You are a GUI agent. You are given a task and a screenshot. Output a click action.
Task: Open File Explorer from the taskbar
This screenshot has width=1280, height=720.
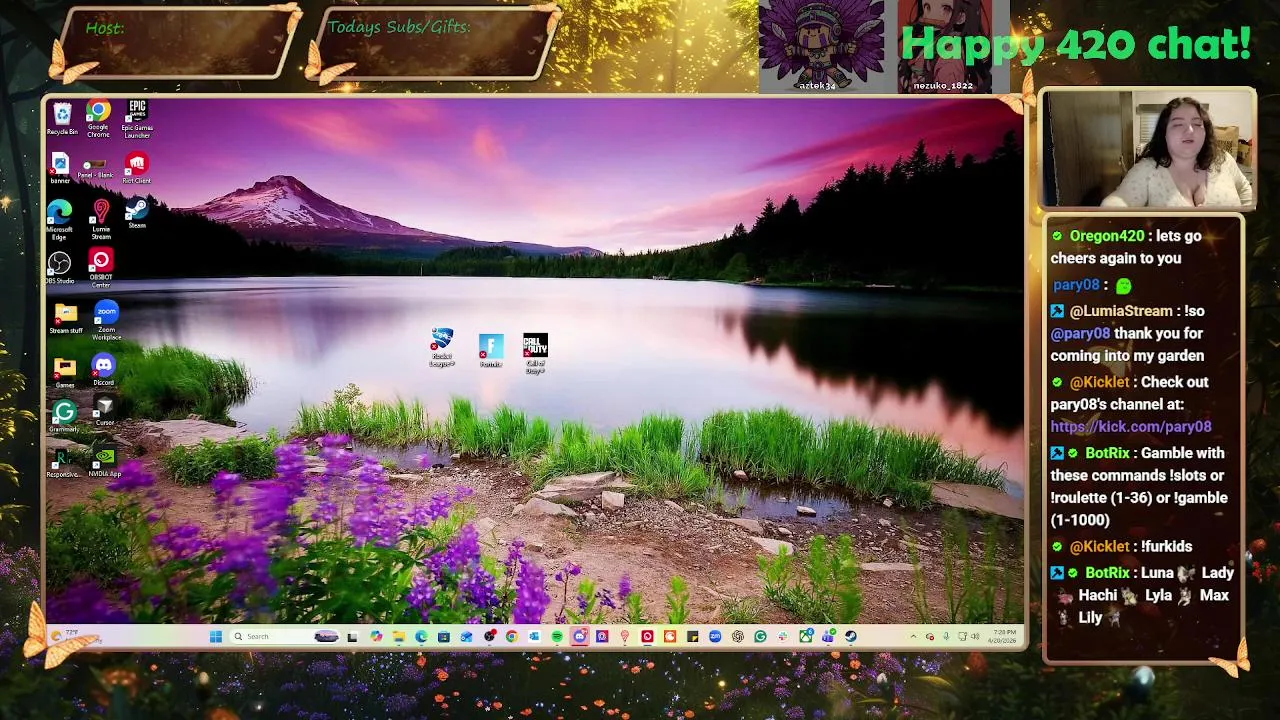[x=399, y=636]
